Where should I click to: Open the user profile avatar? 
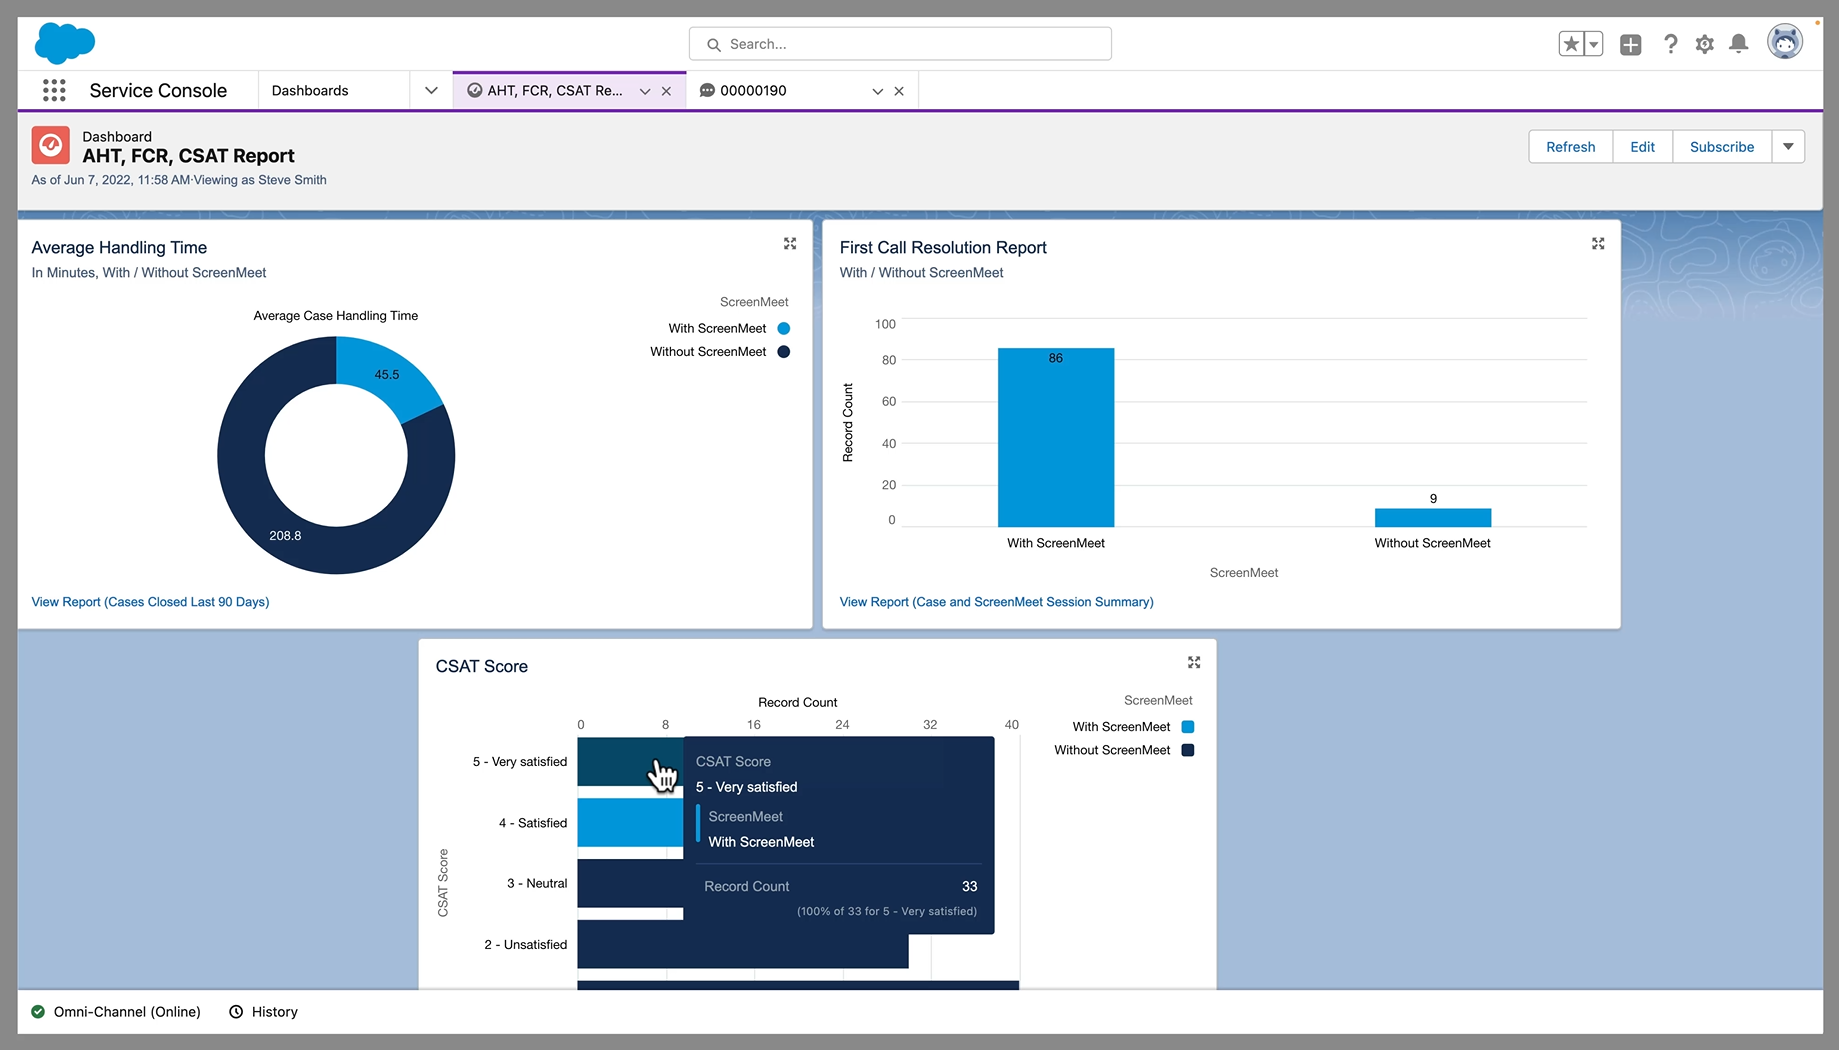pyautogui.click(x=1785, y=43)
